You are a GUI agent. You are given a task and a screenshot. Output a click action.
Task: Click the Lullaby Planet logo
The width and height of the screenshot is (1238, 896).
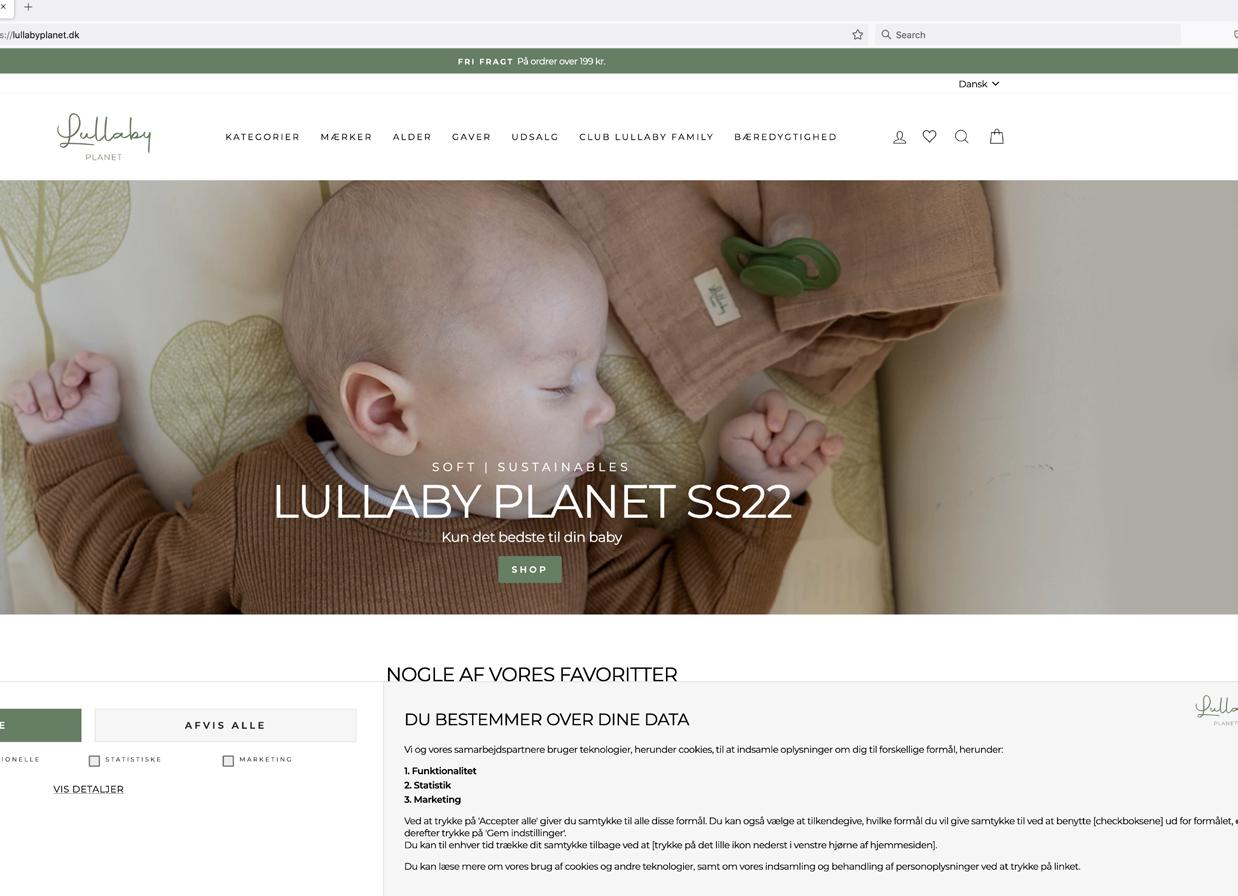pos(104,137)
